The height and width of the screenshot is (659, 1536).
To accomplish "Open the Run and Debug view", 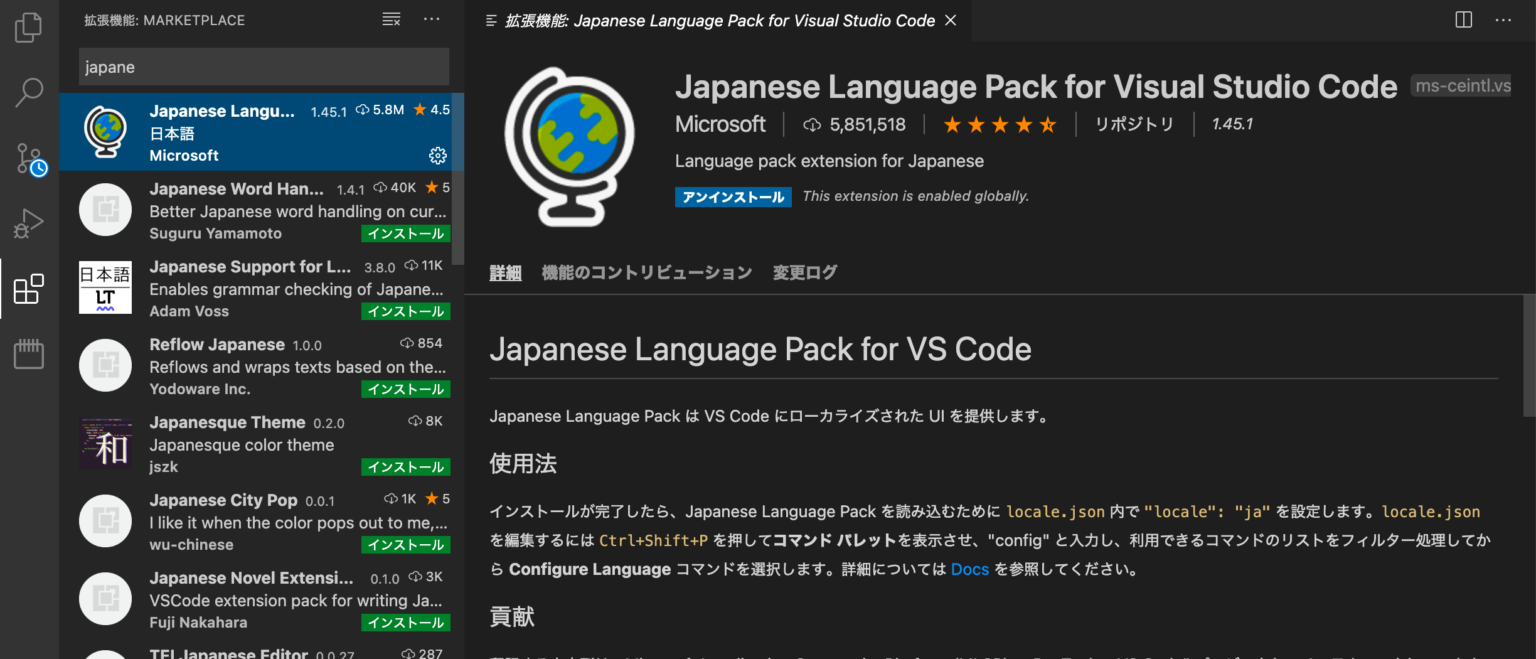I will [x=28, y=223].
